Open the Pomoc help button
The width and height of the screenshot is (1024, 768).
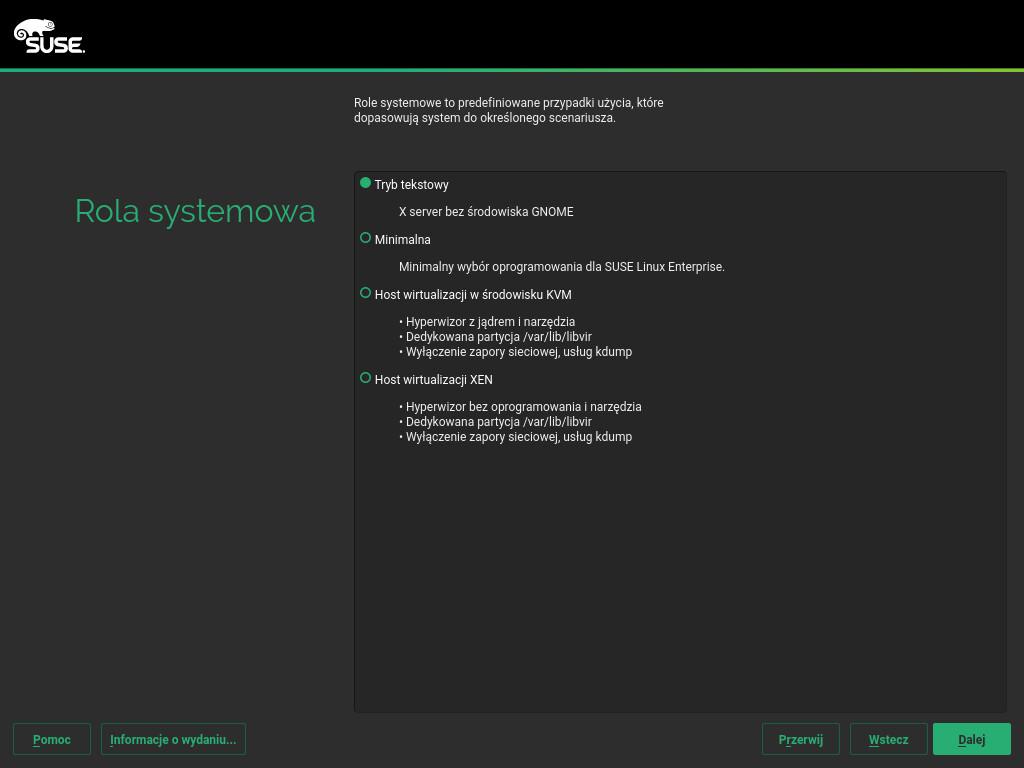point(52,739)
